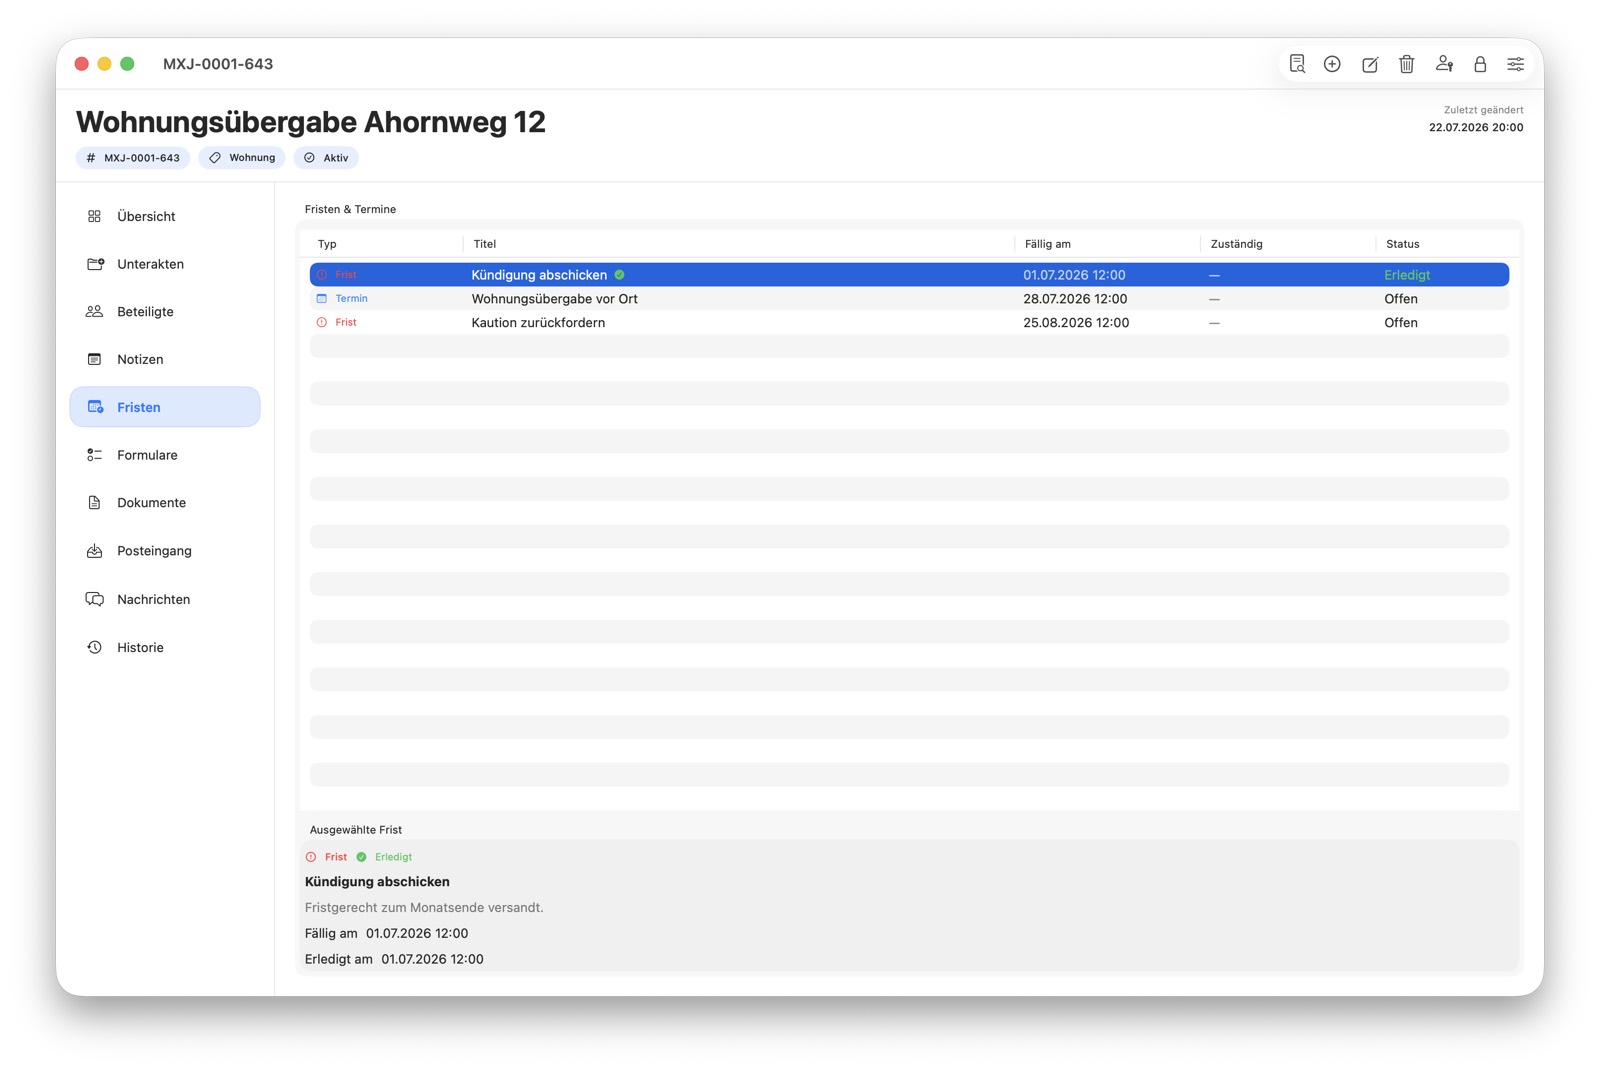This screenshot has width=1600, height=1070.
Task: Sort by the Typ column header
Action: (327, 244)
